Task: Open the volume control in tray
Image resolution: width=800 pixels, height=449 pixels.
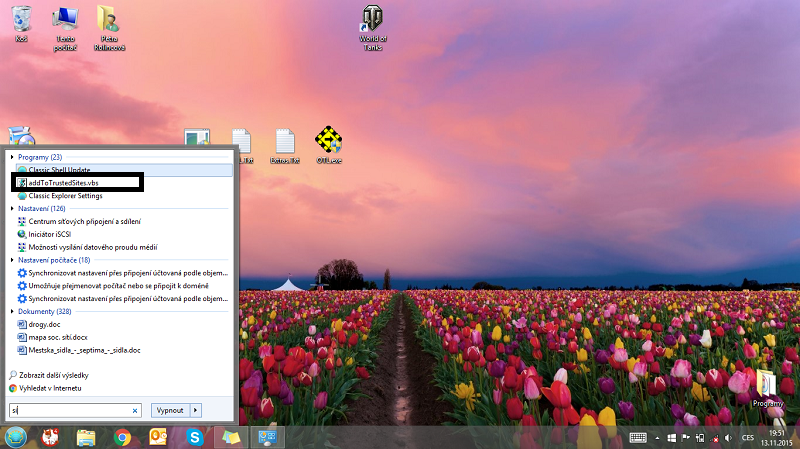Action: [728, 438]
